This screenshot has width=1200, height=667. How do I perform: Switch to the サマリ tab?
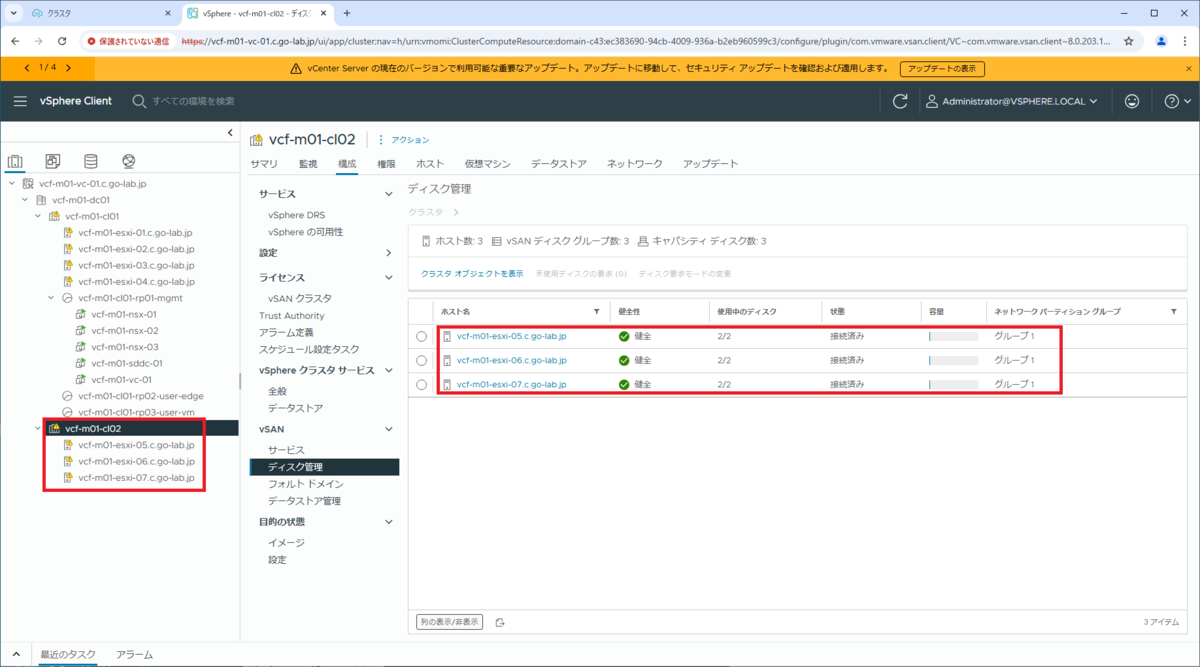pyautogui.click(x=264, y=163)
